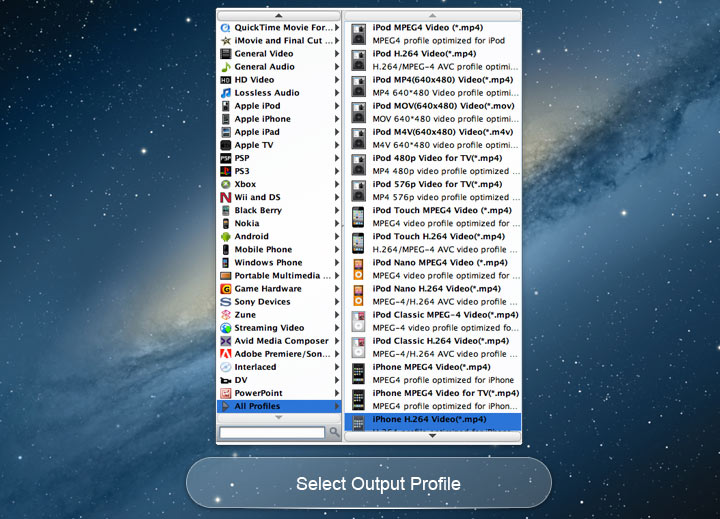Expand the General Video submenu arrow

[337, 54]
